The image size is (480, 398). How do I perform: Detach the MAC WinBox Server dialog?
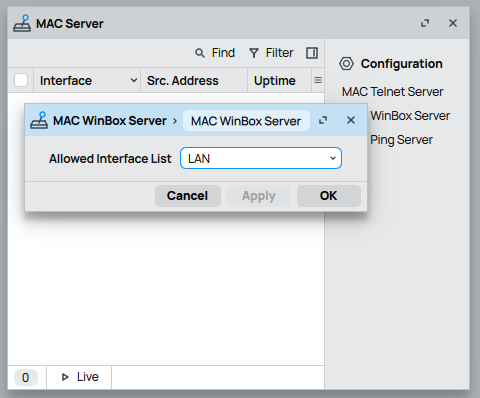pos(323,120)
